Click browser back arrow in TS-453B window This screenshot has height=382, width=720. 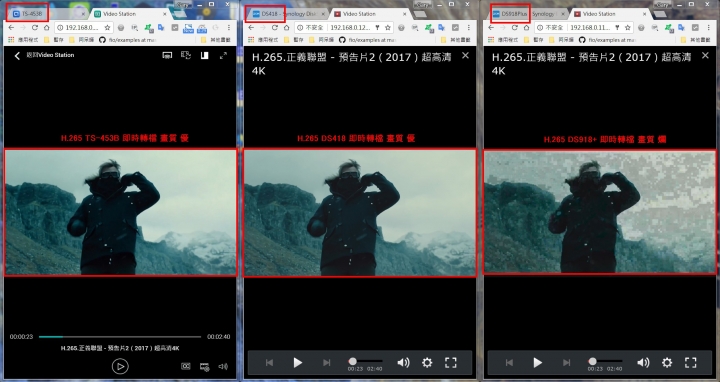coord(11,28)
